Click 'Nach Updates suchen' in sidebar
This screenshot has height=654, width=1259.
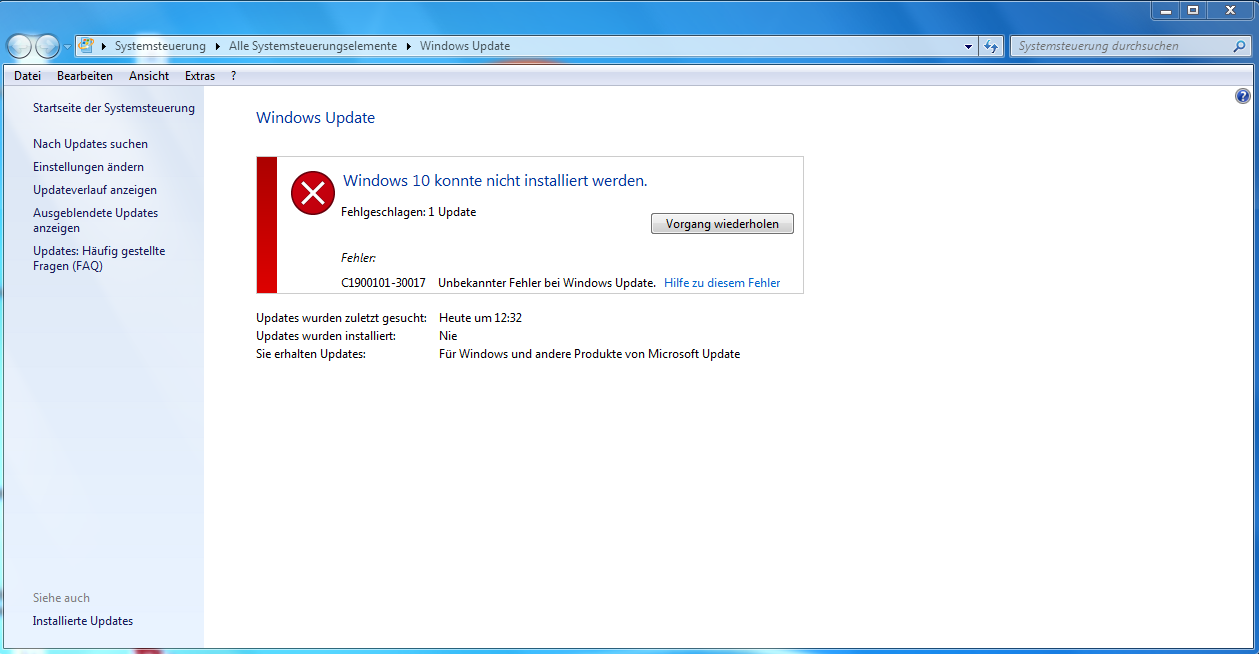point(90,144)
